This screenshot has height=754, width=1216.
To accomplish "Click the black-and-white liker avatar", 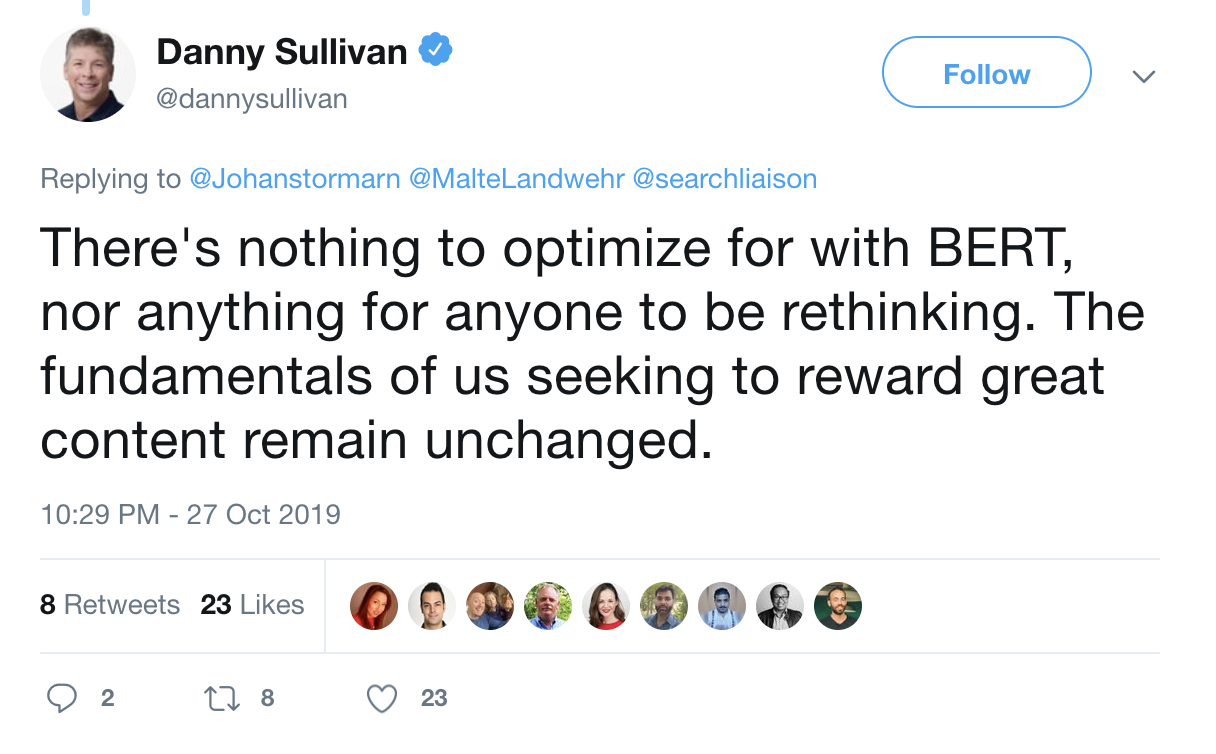I will (780, 606).
